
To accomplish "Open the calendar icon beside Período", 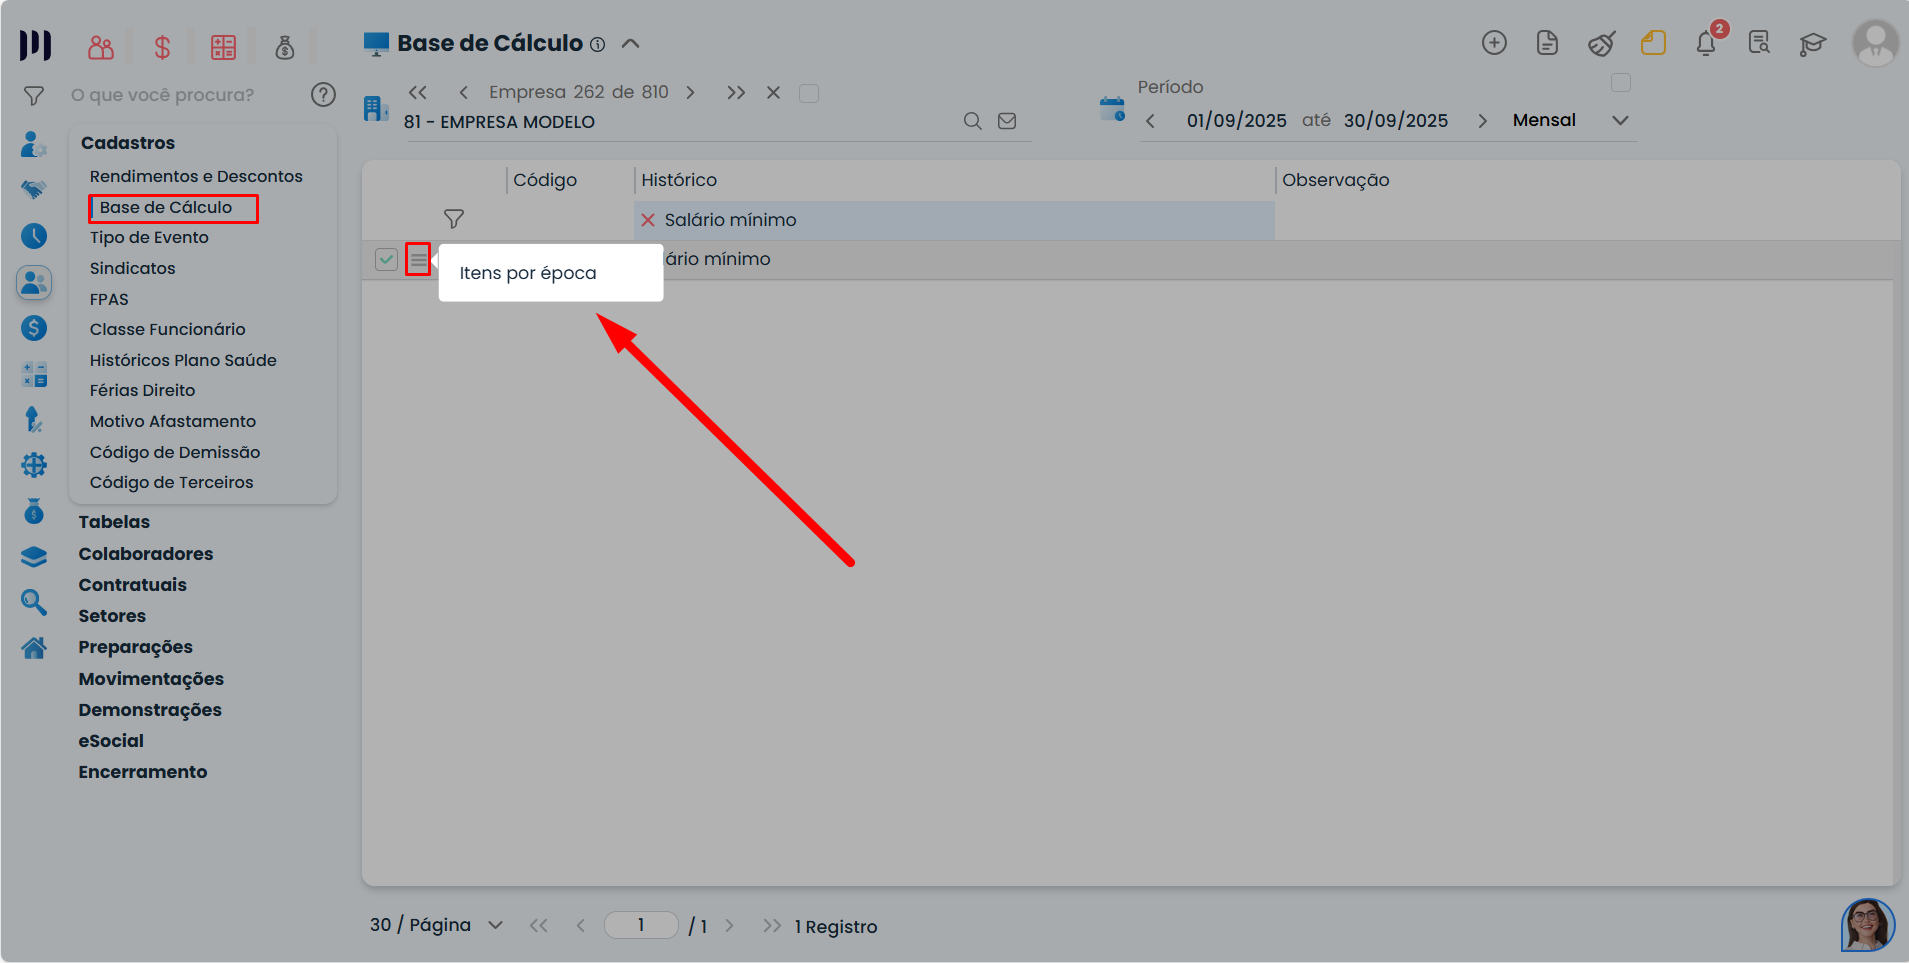I will 1112,109.
